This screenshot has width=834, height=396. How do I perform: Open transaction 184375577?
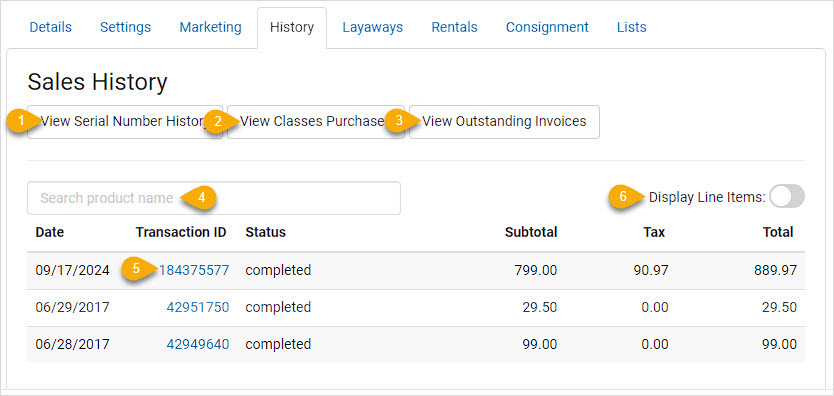194,270
